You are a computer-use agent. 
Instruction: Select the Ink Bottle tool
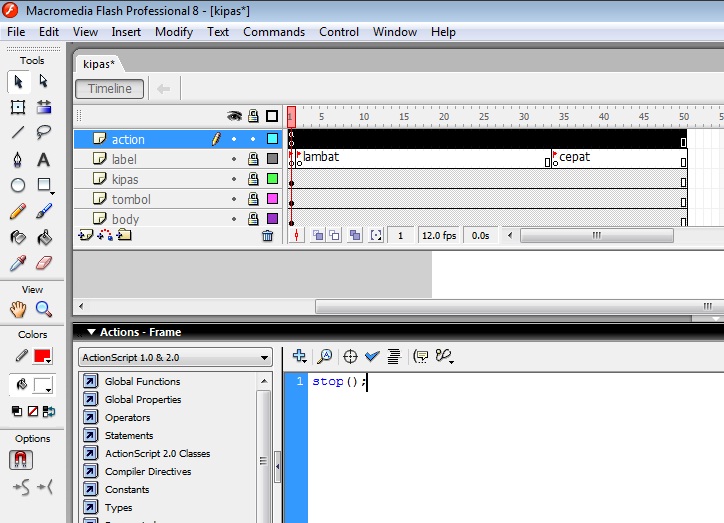[x=18, y=237]
